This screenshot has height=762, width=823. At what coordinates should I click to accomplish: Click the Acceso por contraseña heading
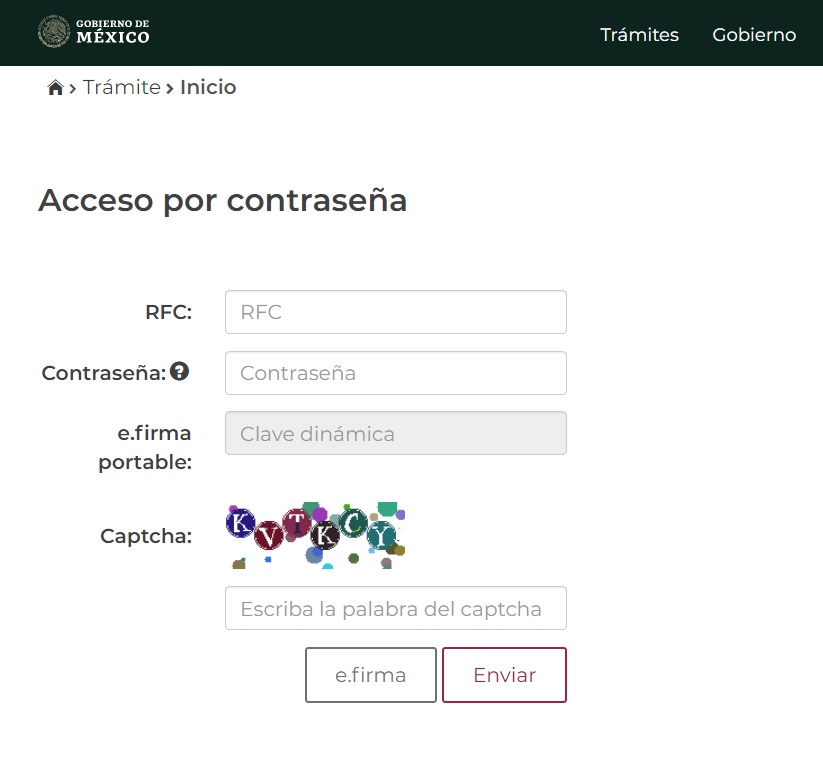222,200
